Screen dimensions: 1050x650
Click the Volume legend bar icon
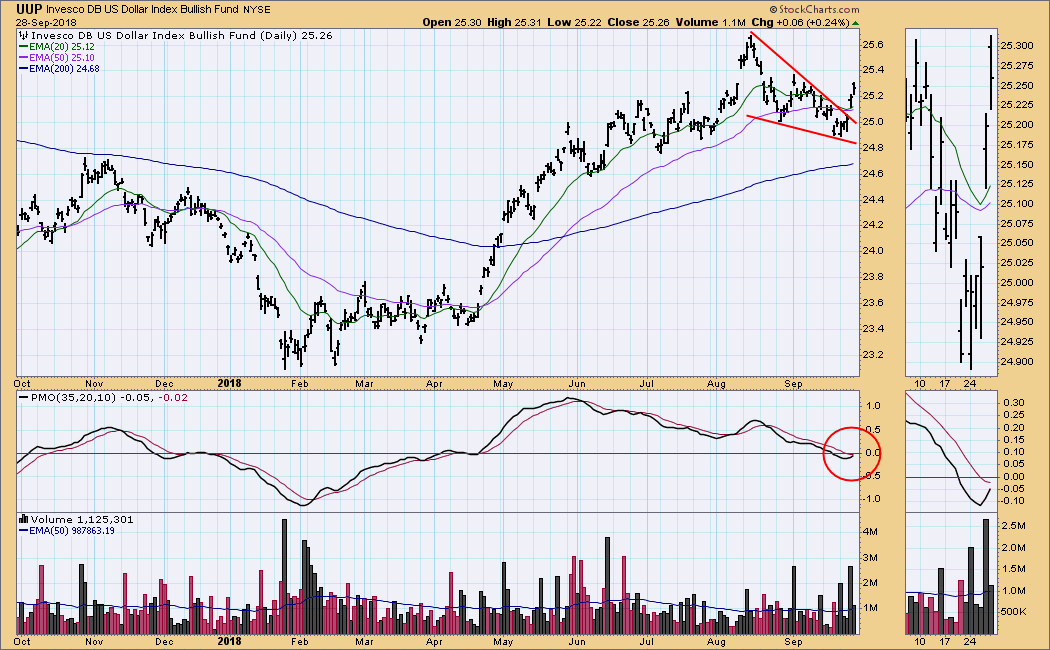(x=23, y=520)
